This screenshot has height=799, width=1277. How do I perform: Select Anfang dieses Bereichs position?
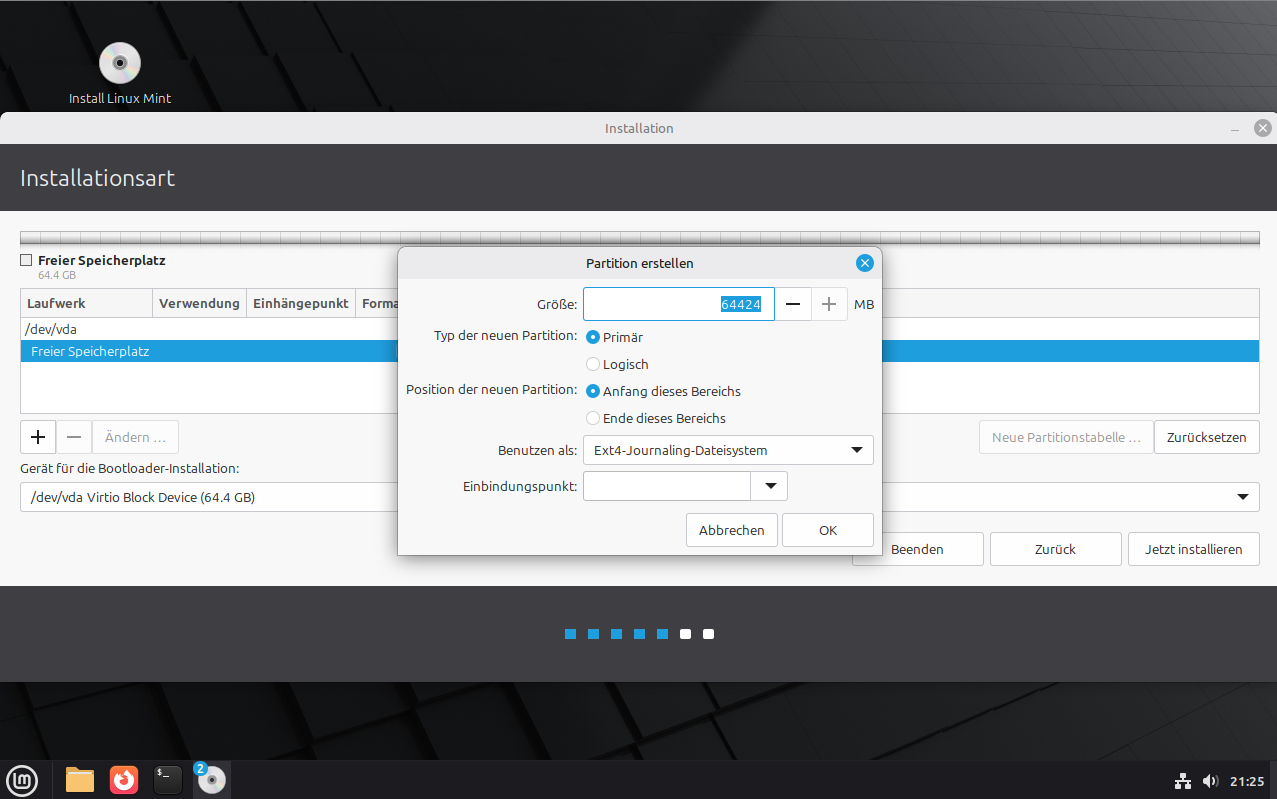pos(593,391)
